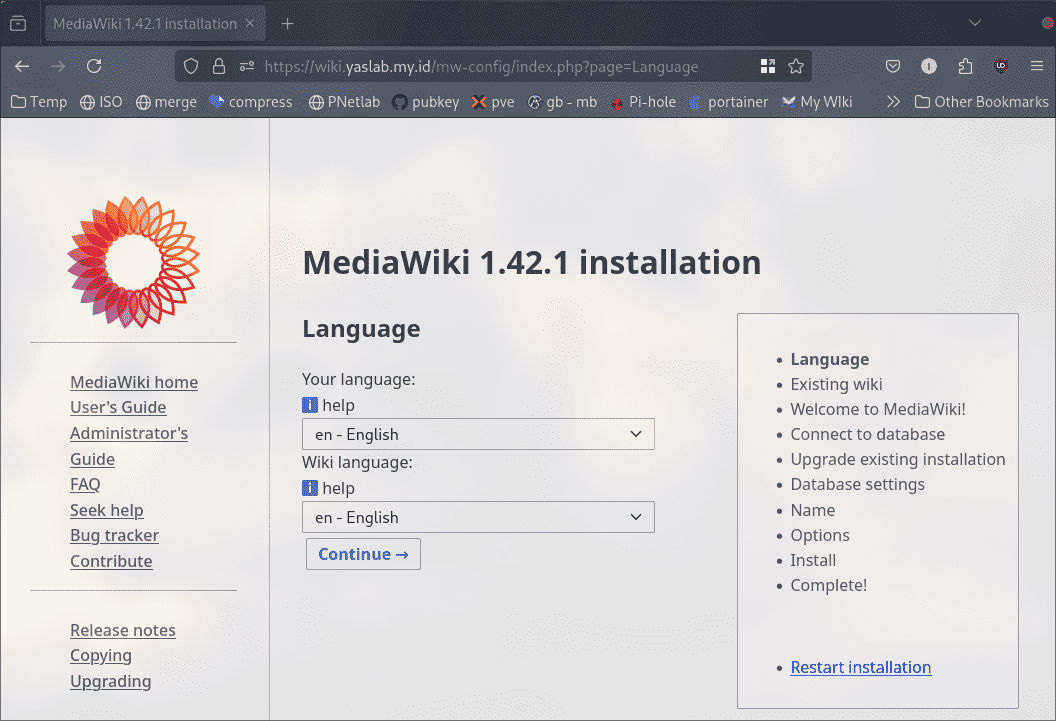Open the Upgrading link
1056x721 pixels.
pos(110,681)
